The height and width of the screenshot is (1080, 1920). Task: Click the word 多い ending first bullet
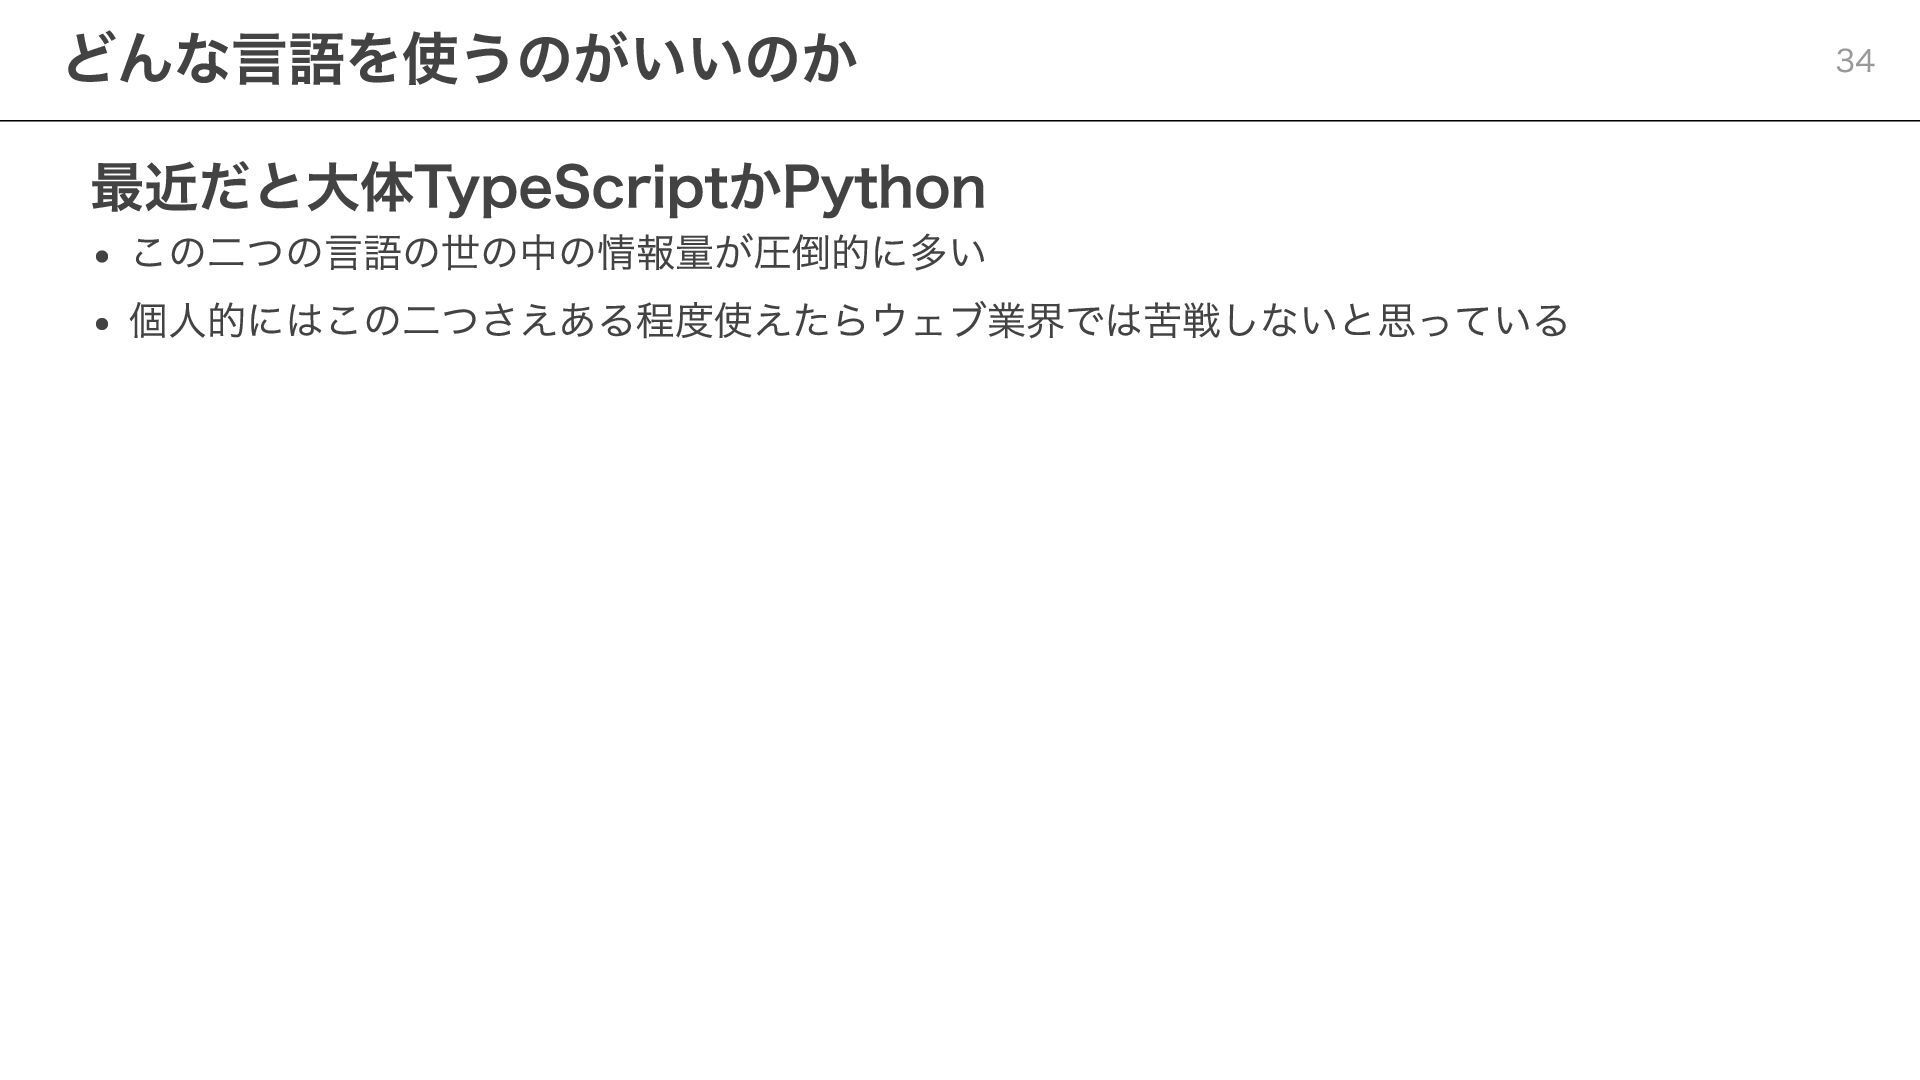click(948, 252)
